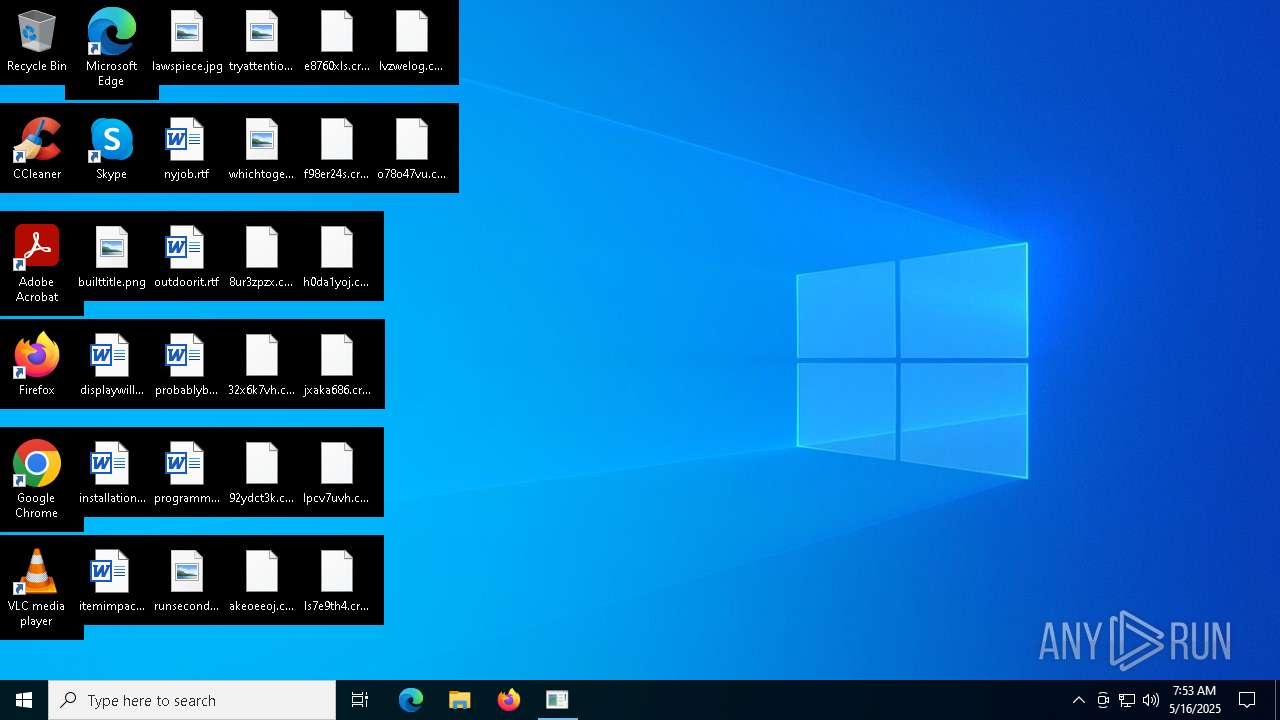The image size is (1280, 720).
Task: Select the VLC media player shortcut
Action: coord(37,588)
